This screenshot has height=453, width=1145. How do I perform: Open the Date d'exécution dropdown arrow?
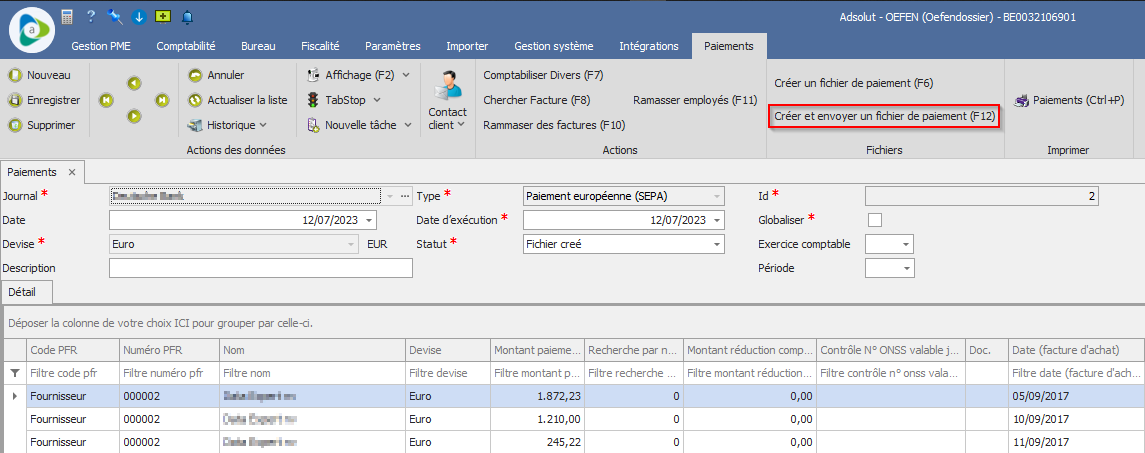pos(716,220)
